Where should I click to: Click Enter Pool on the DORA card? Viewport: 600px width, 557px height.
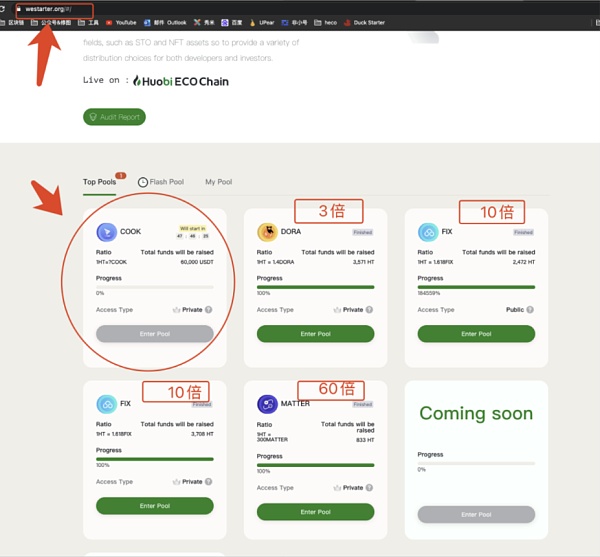(x=315, y=334)
